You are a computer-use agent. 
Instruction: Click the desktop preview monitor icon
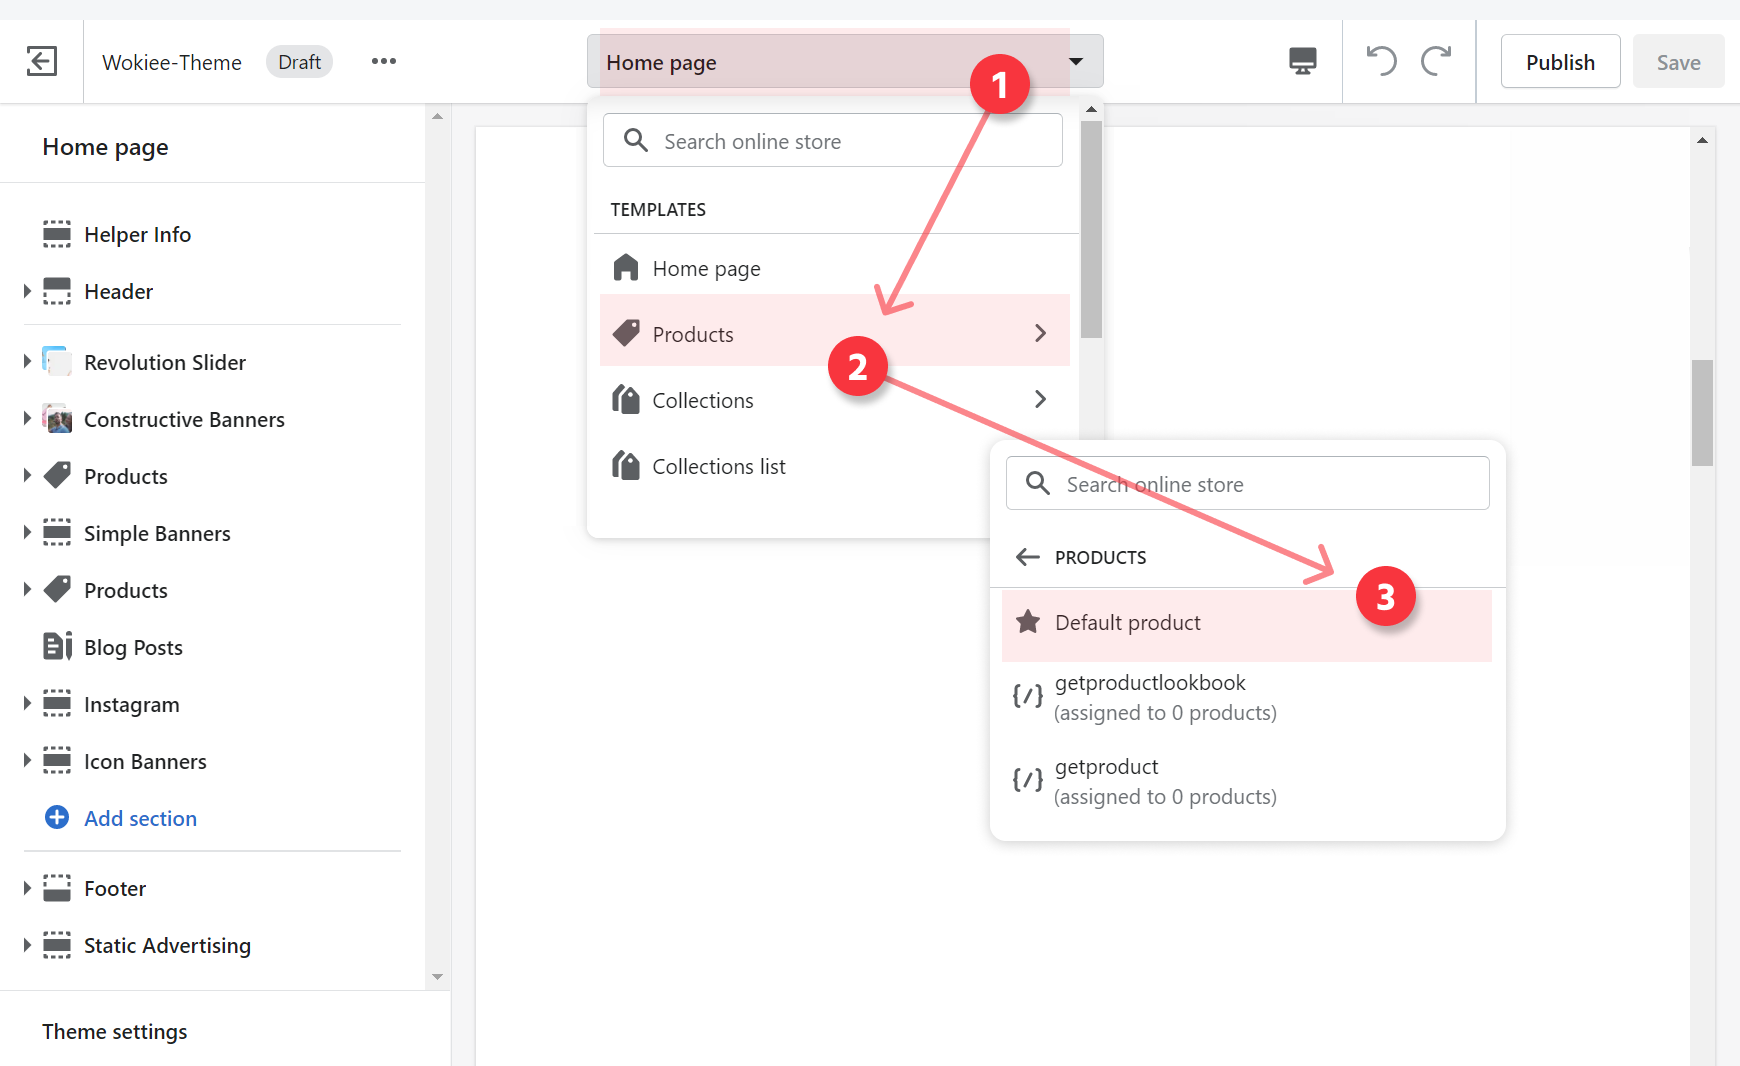tap(1302, 62)
